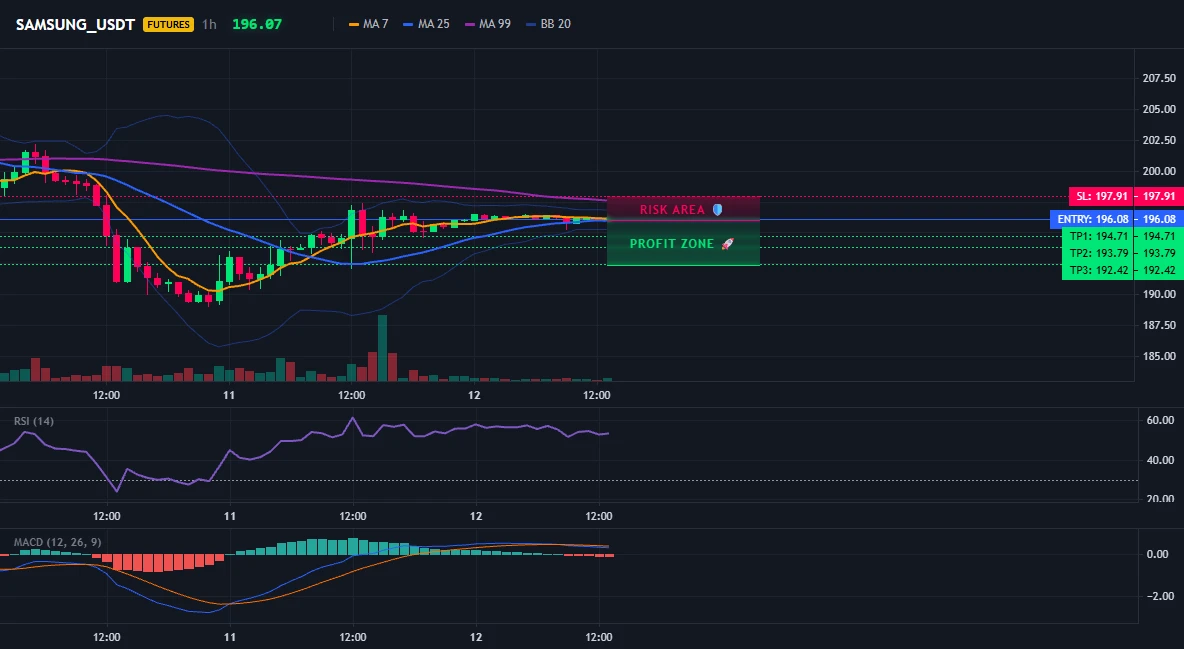Click the MACD (12, 26, 9) indicator label
The width and height of the screenshot is (1184, 649).
coord(57,542)
